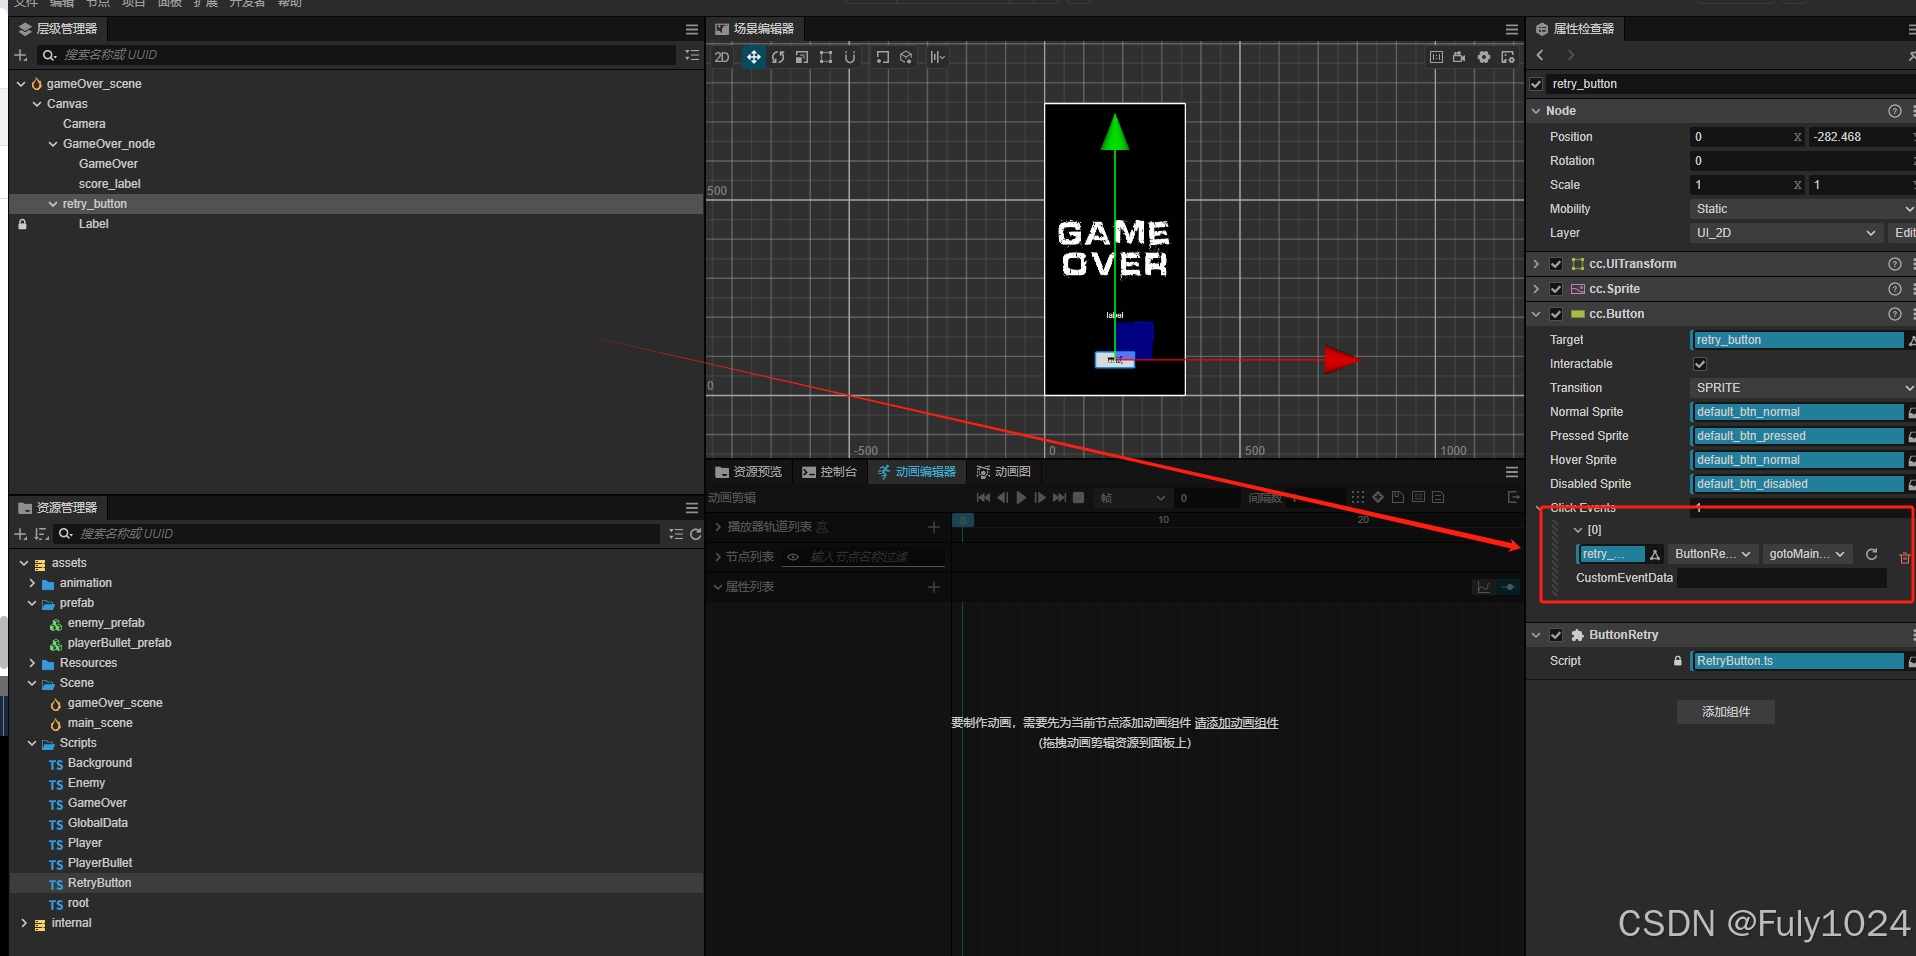Disable the cc.Sprite component checkbox
The height and width of the screenshot is (956, 1916).
(x=1556, y=289)
